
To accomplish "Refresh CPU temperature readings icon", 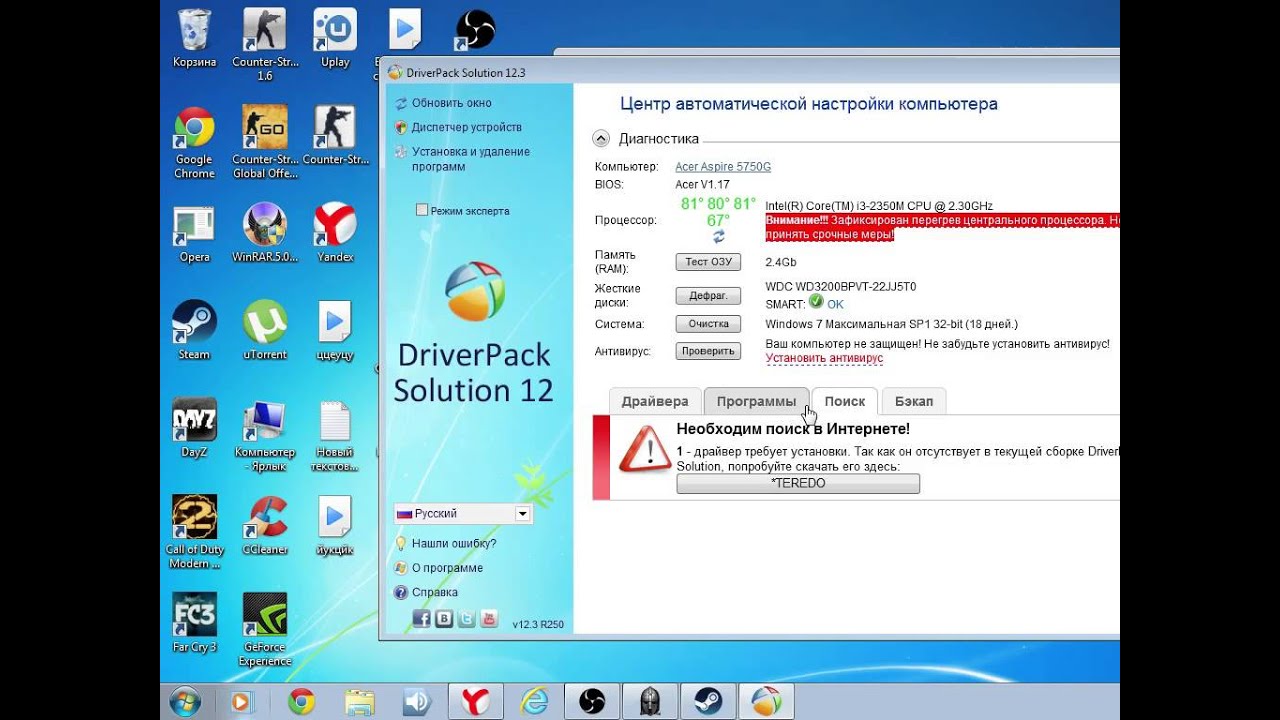I will coord(718,237).
